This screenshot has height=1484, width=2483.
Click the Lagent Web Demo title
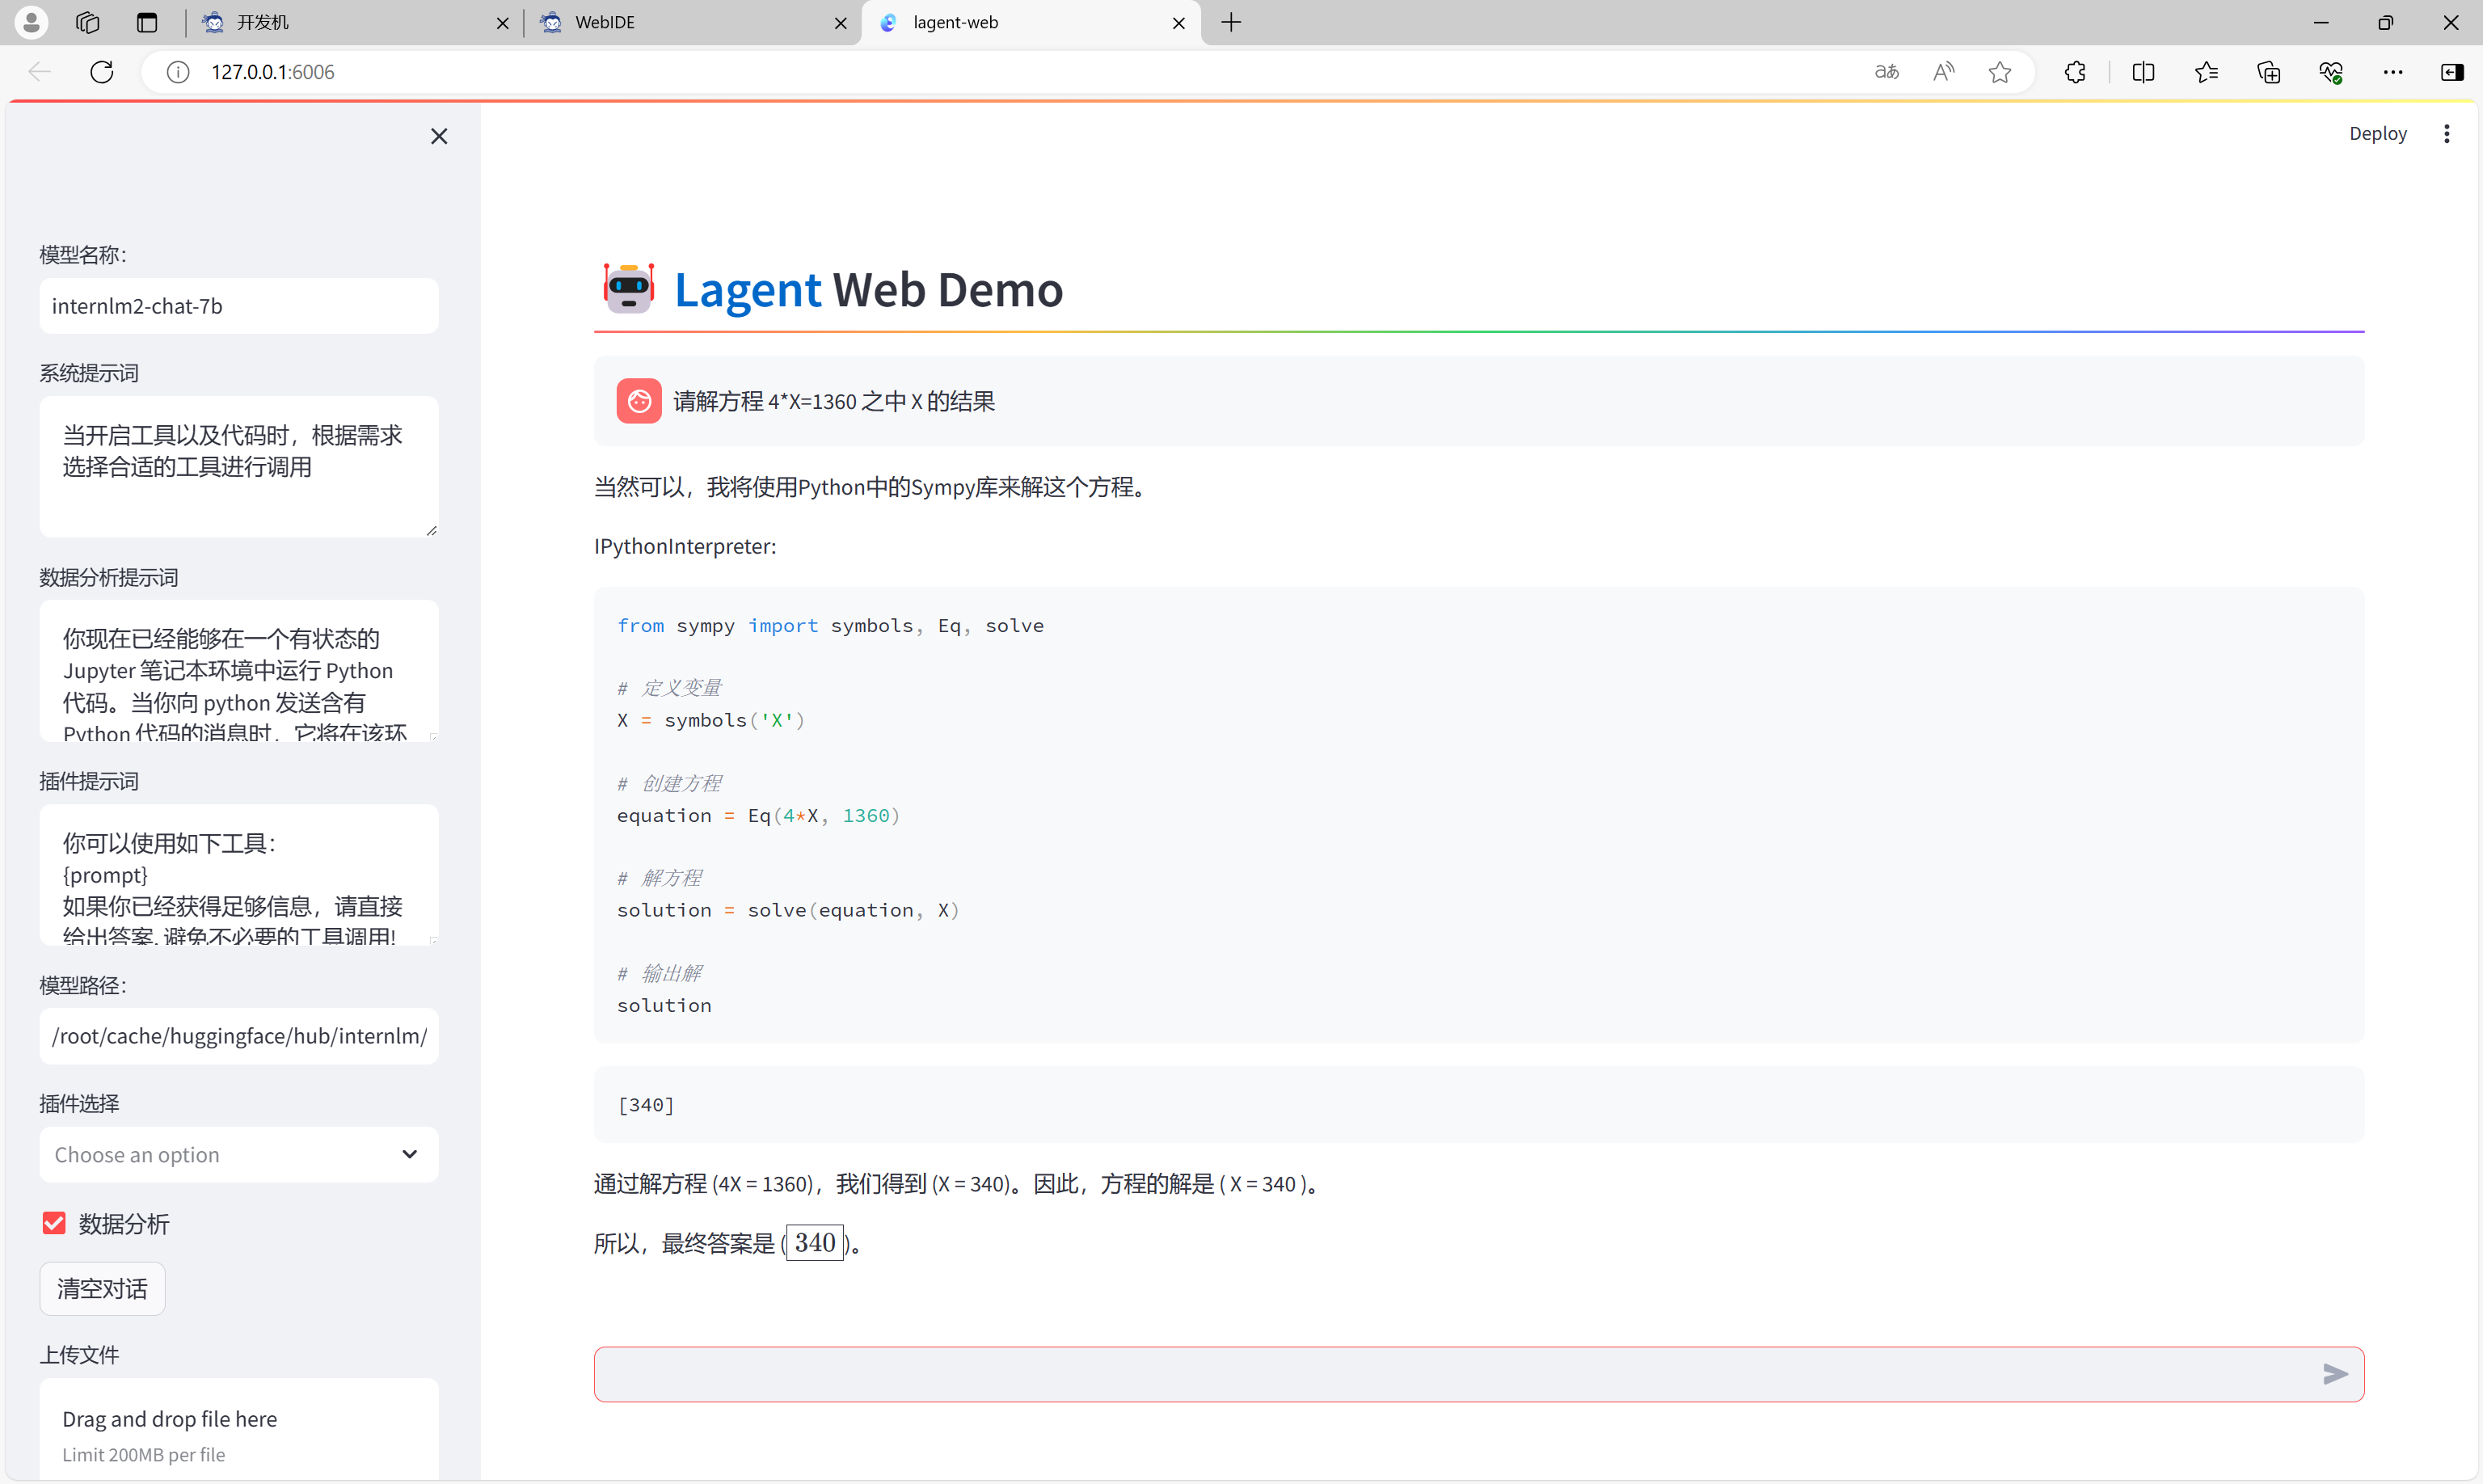[868, 290]
